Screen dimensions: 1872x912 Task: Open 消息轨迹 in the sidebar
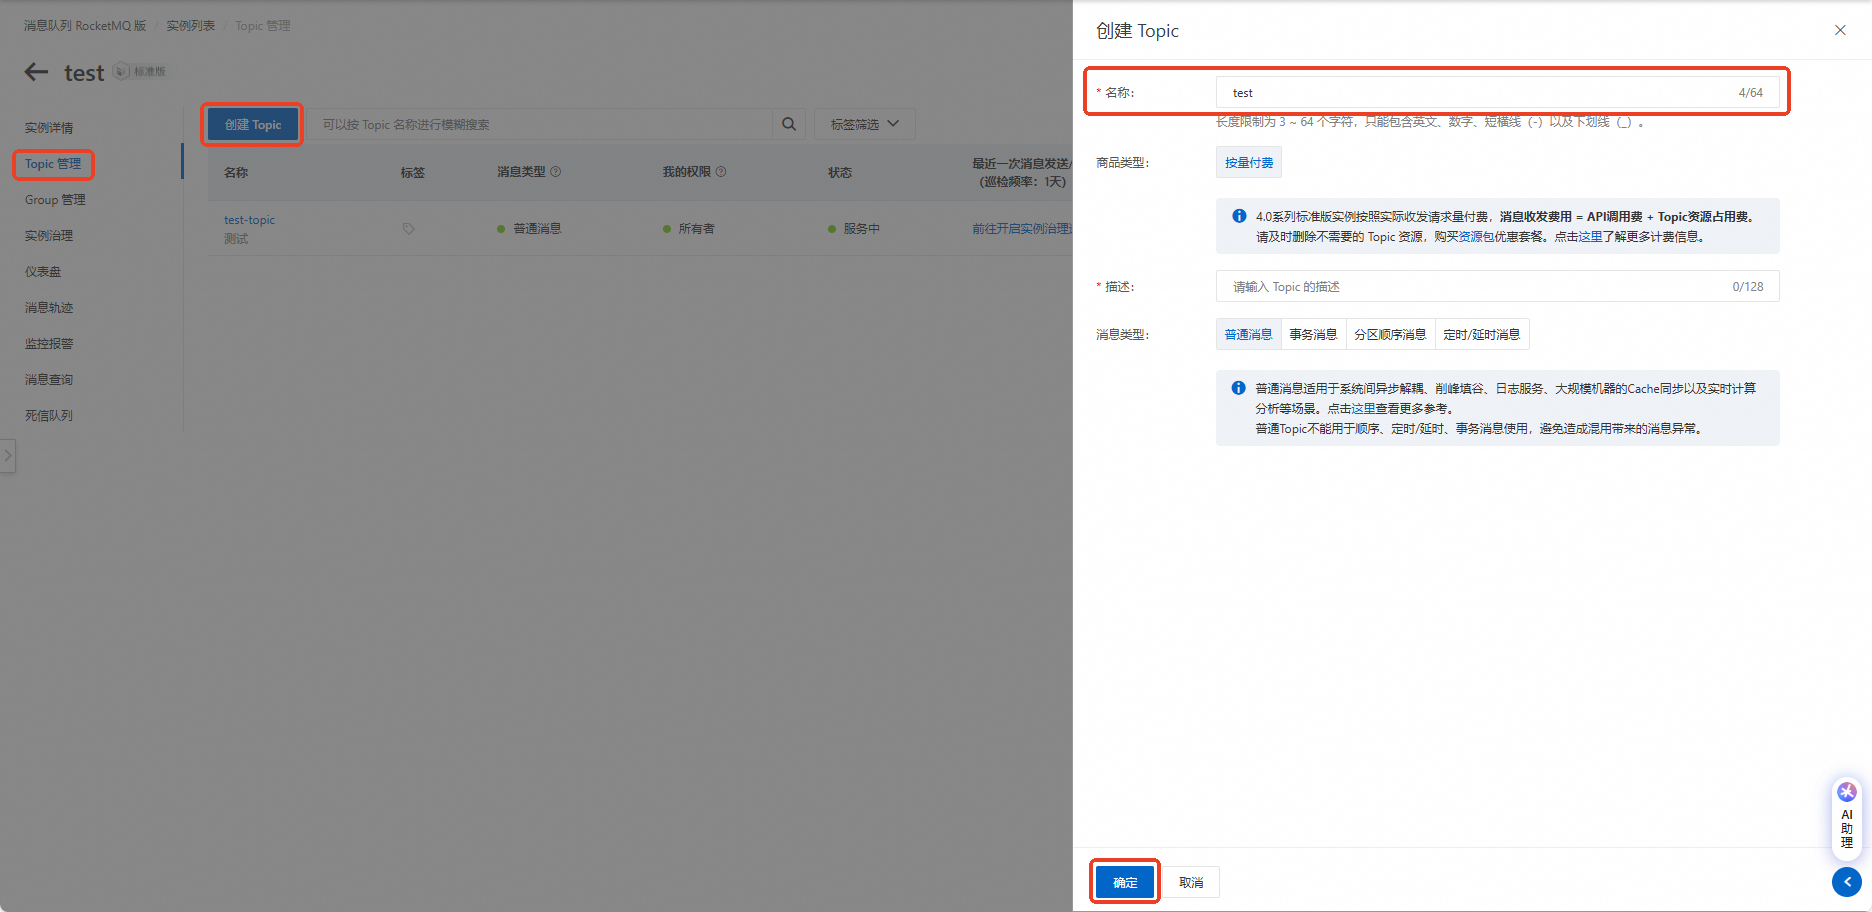point(49,308)
